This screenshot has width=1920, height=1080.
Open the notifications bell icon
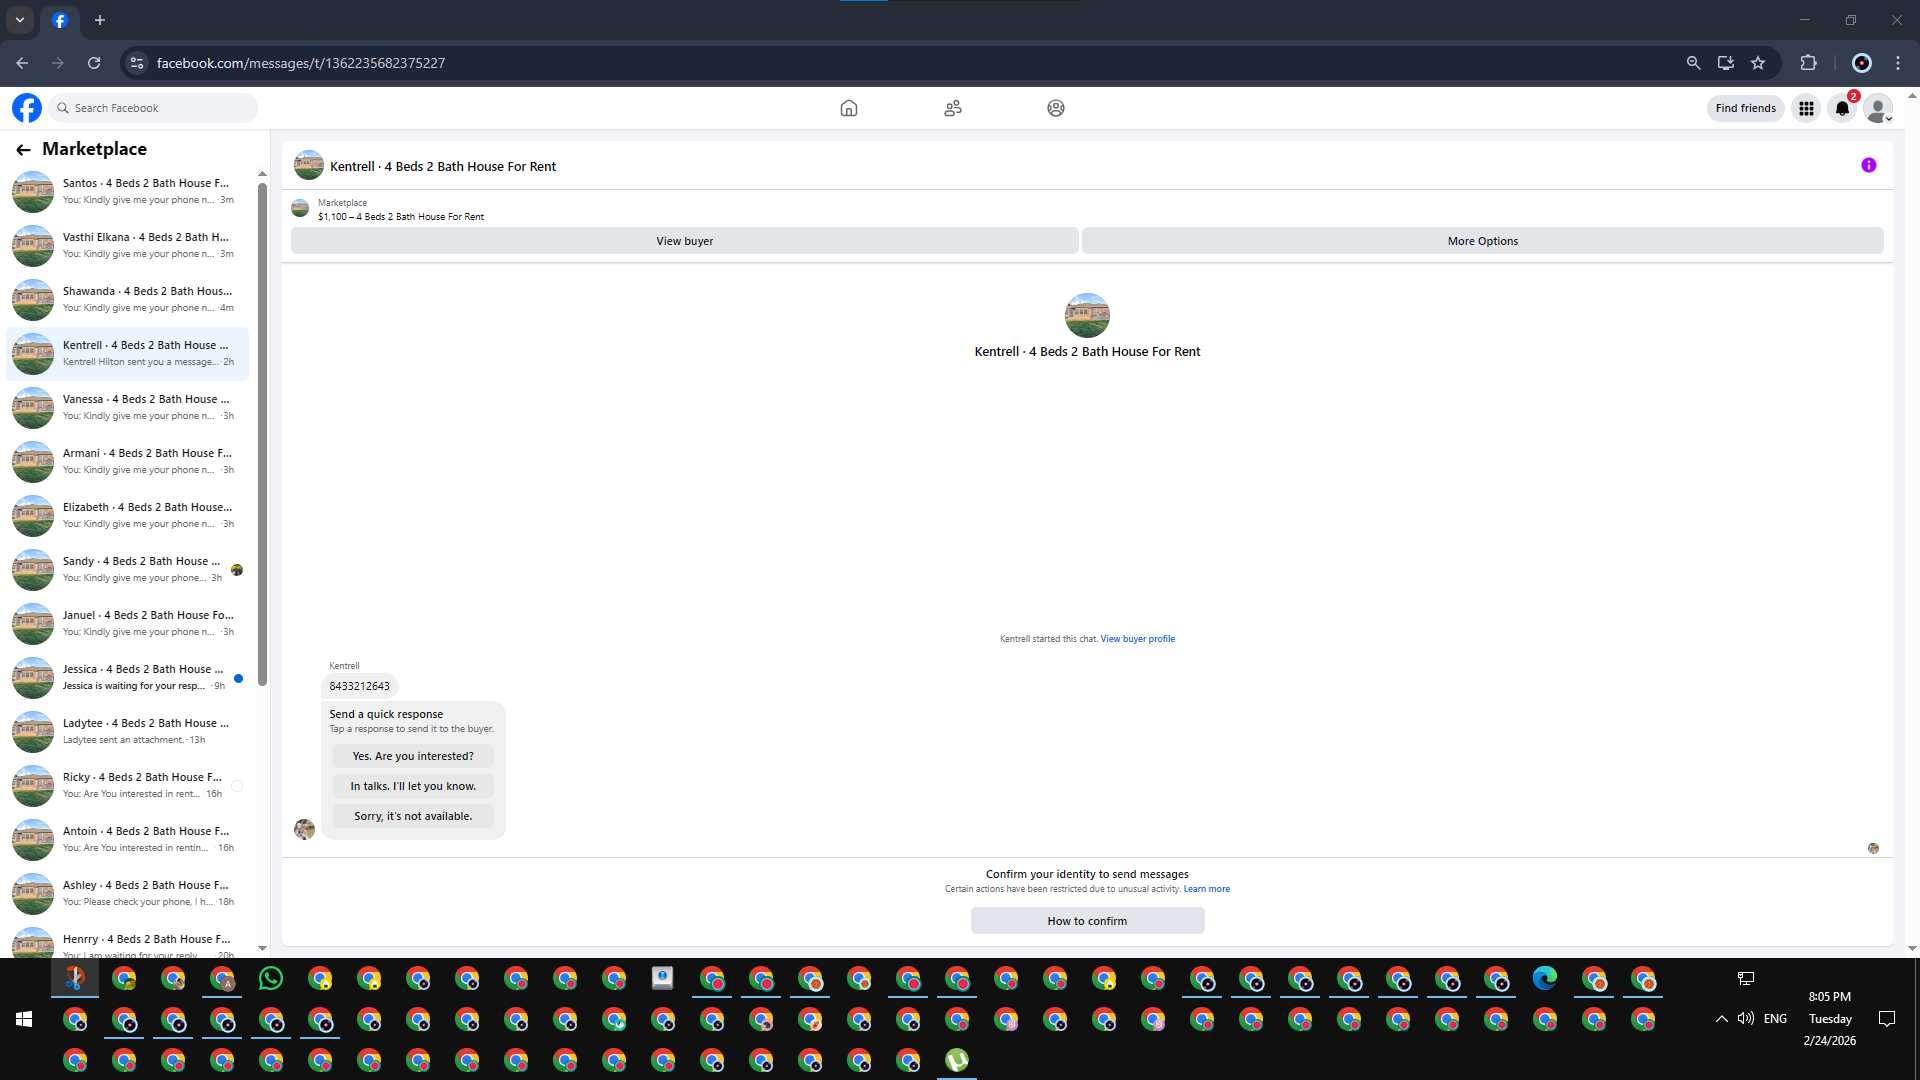[x=1842, y=108]
